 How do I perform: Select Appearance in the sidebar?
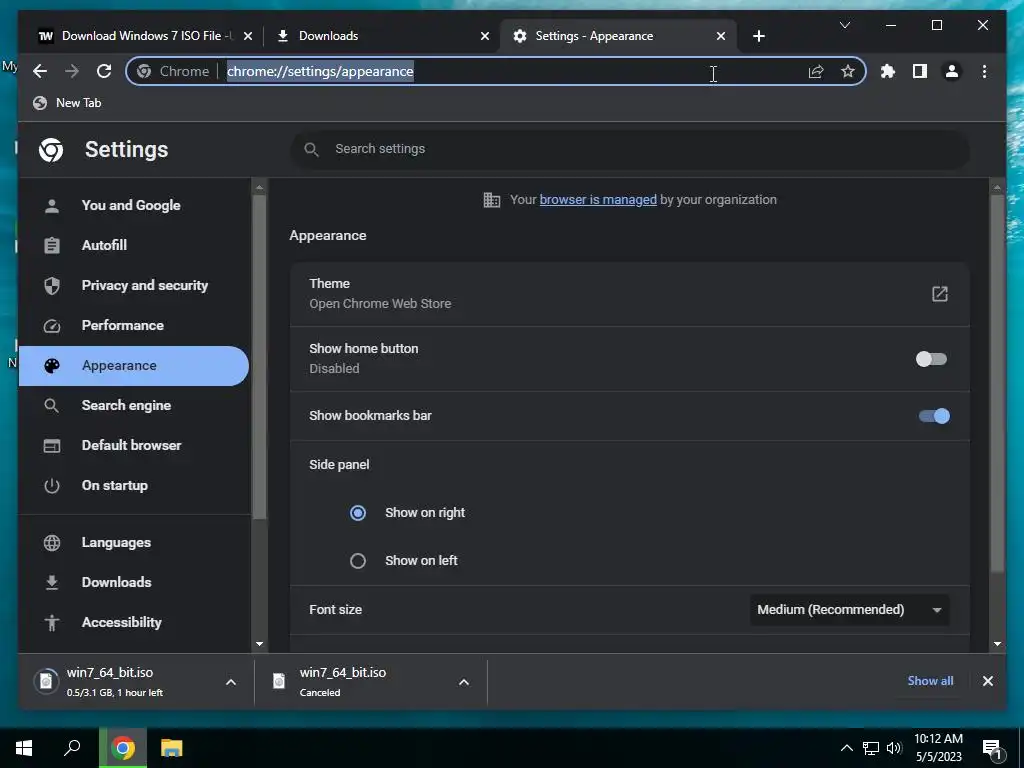[134, 366]
